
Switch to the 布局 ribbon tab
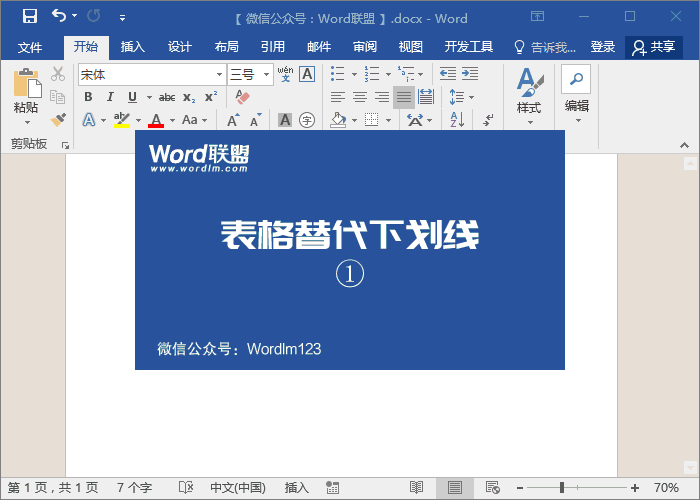[x=226, y=47]
